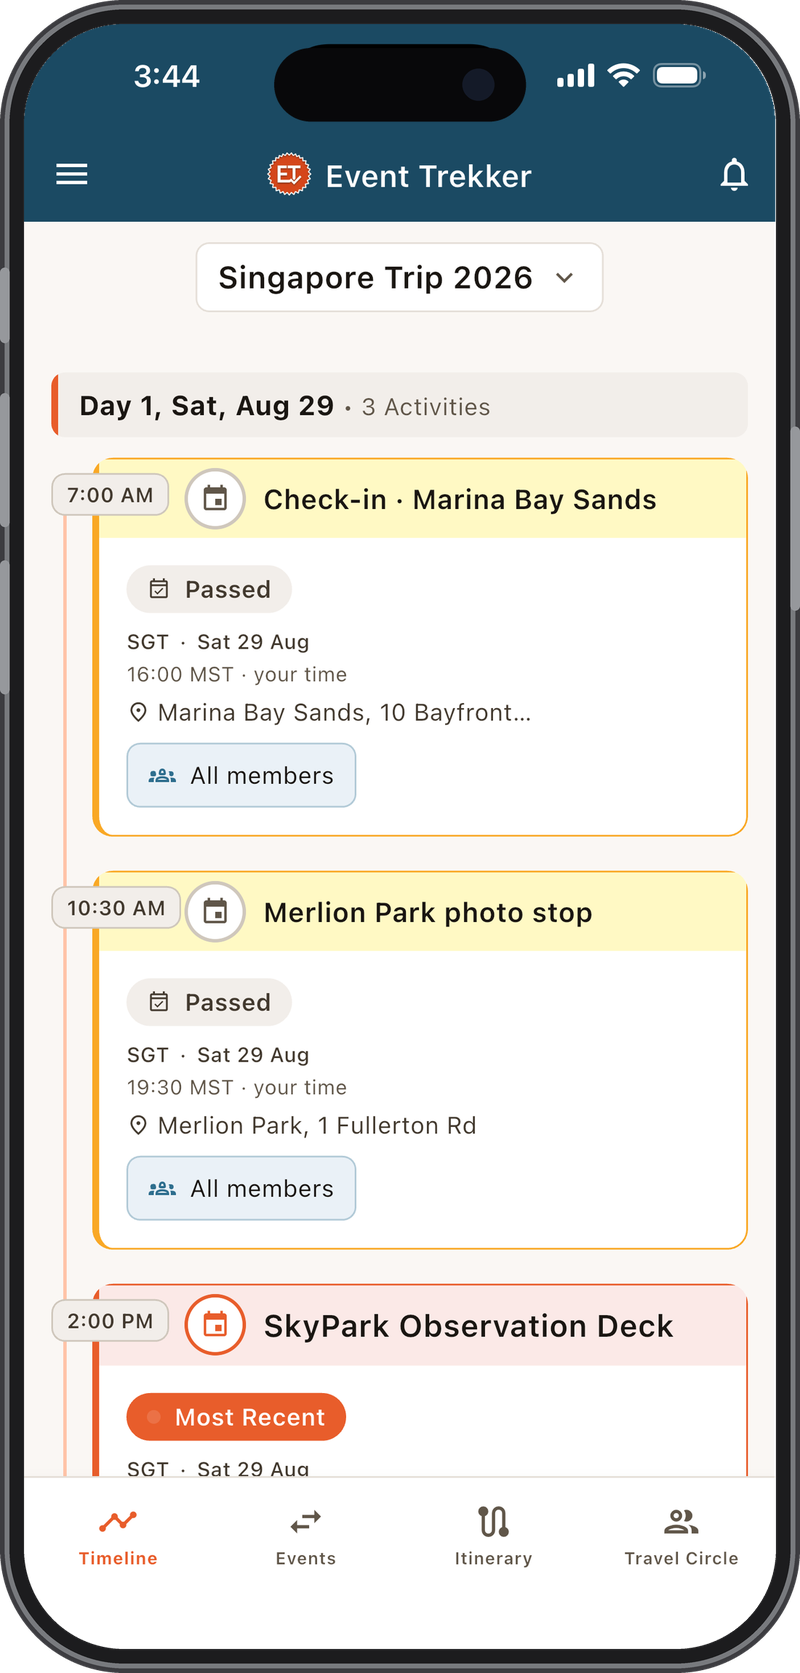
Task: Tap the cellular signal bars icon
Action: 576,76
